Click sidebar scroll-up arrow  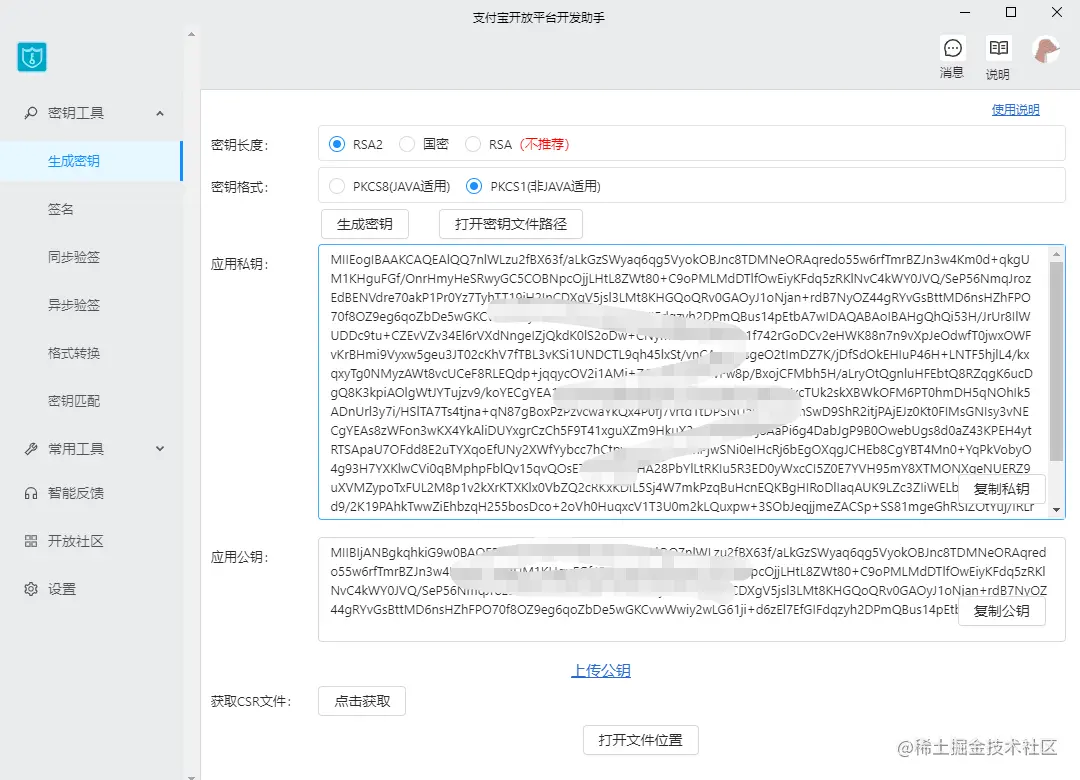(191, 34)
